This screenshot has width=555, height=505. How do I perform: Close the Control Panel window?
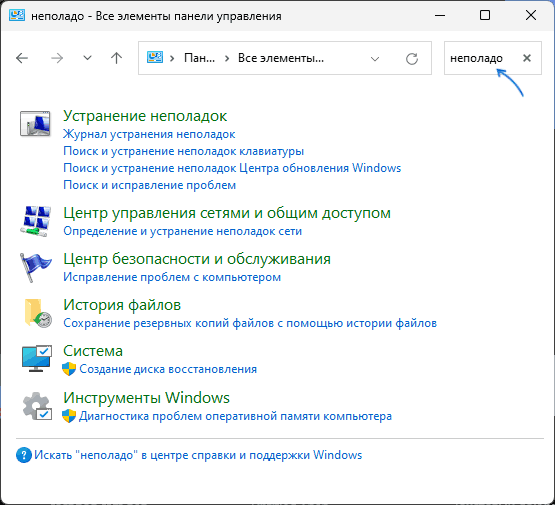531,16
